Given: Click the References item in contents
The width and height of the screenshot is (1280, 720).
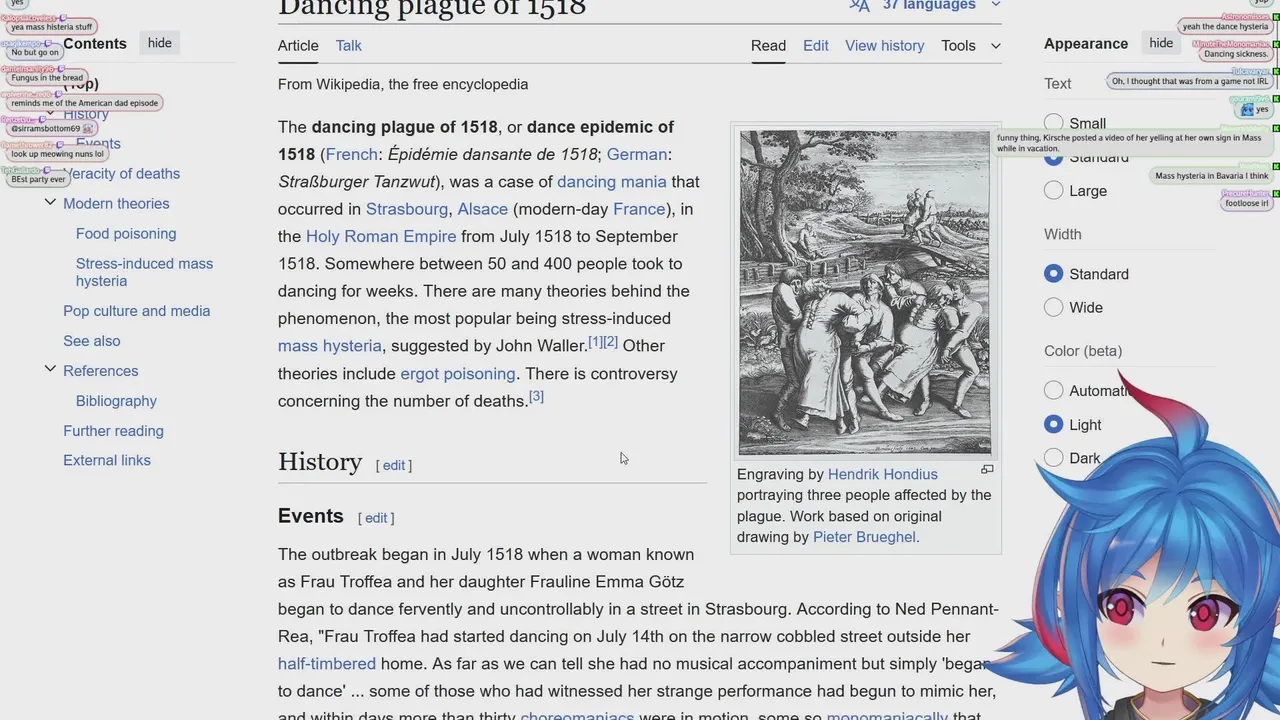Looking at the screenshot, I should [x=100, y=371].
